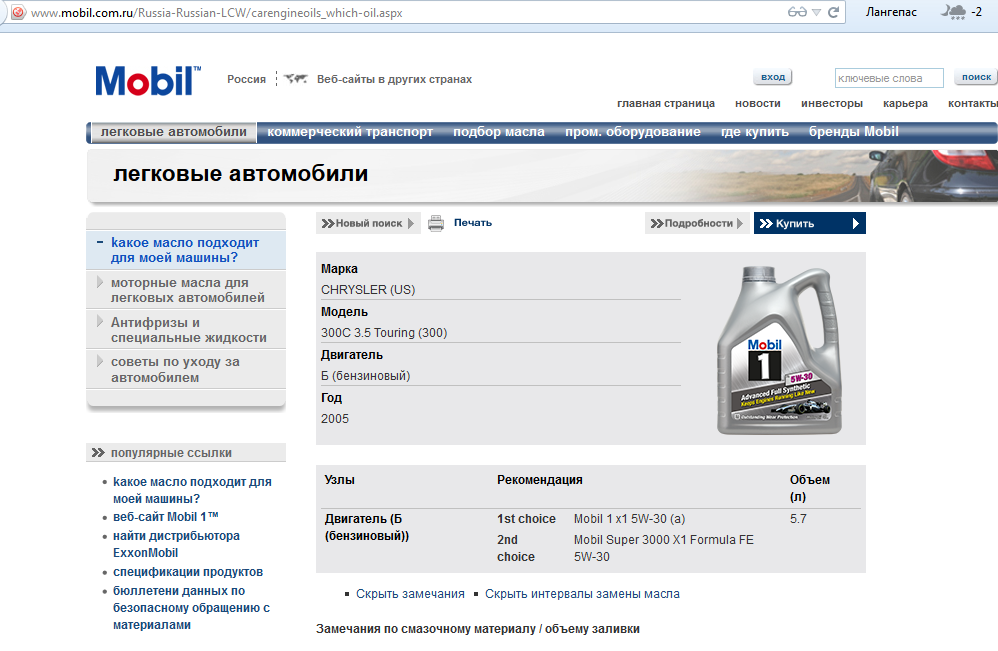Image resolution: width=998 pixels, height=651 pixels.
Task: Open the address bar dropdown arrow
Action: coord(817,13)
